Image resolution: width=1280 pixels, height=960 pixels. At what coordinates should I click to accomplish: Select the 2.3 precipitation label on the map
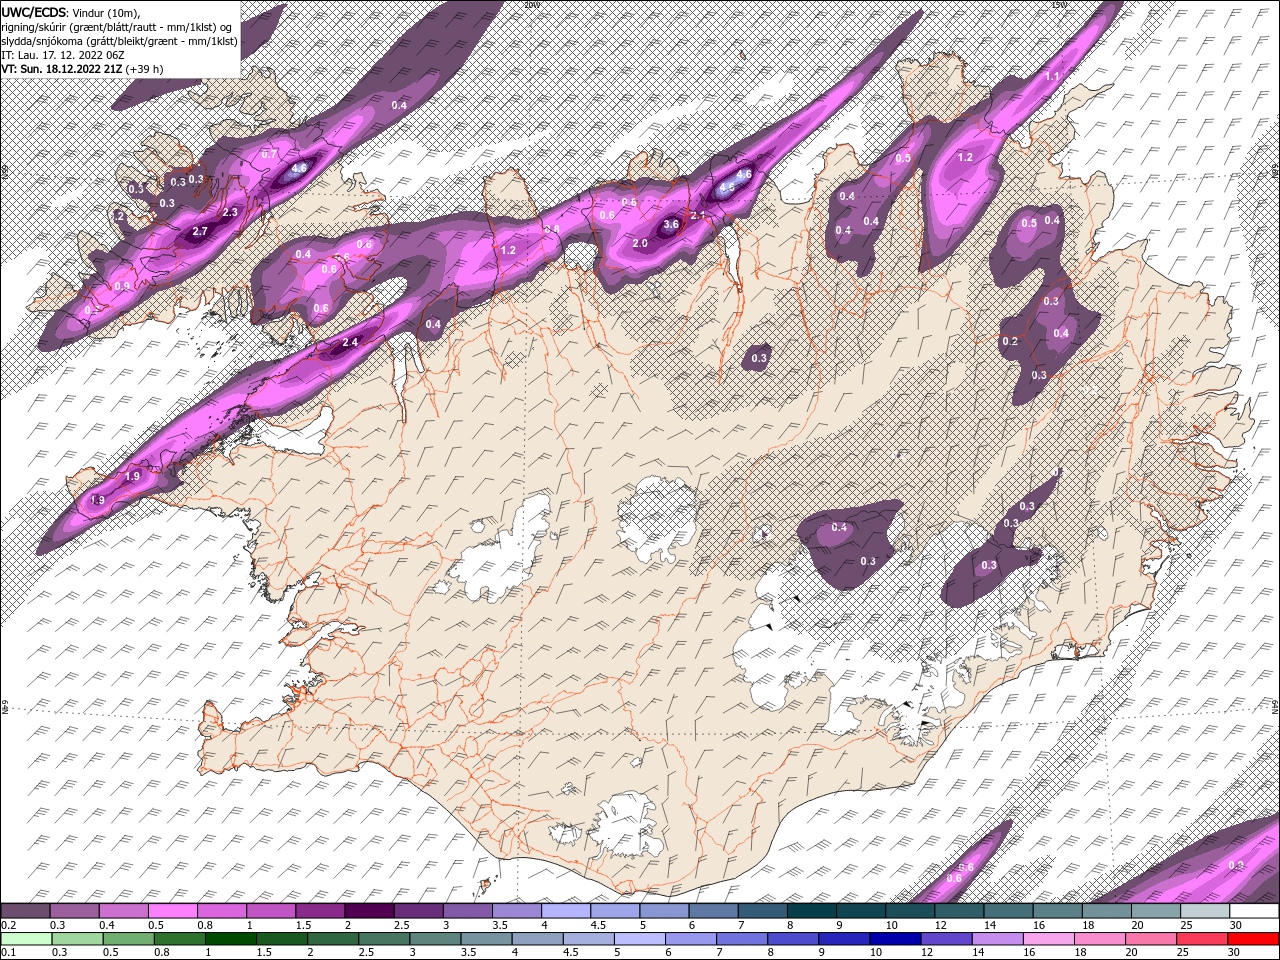(x=230, y=212)
